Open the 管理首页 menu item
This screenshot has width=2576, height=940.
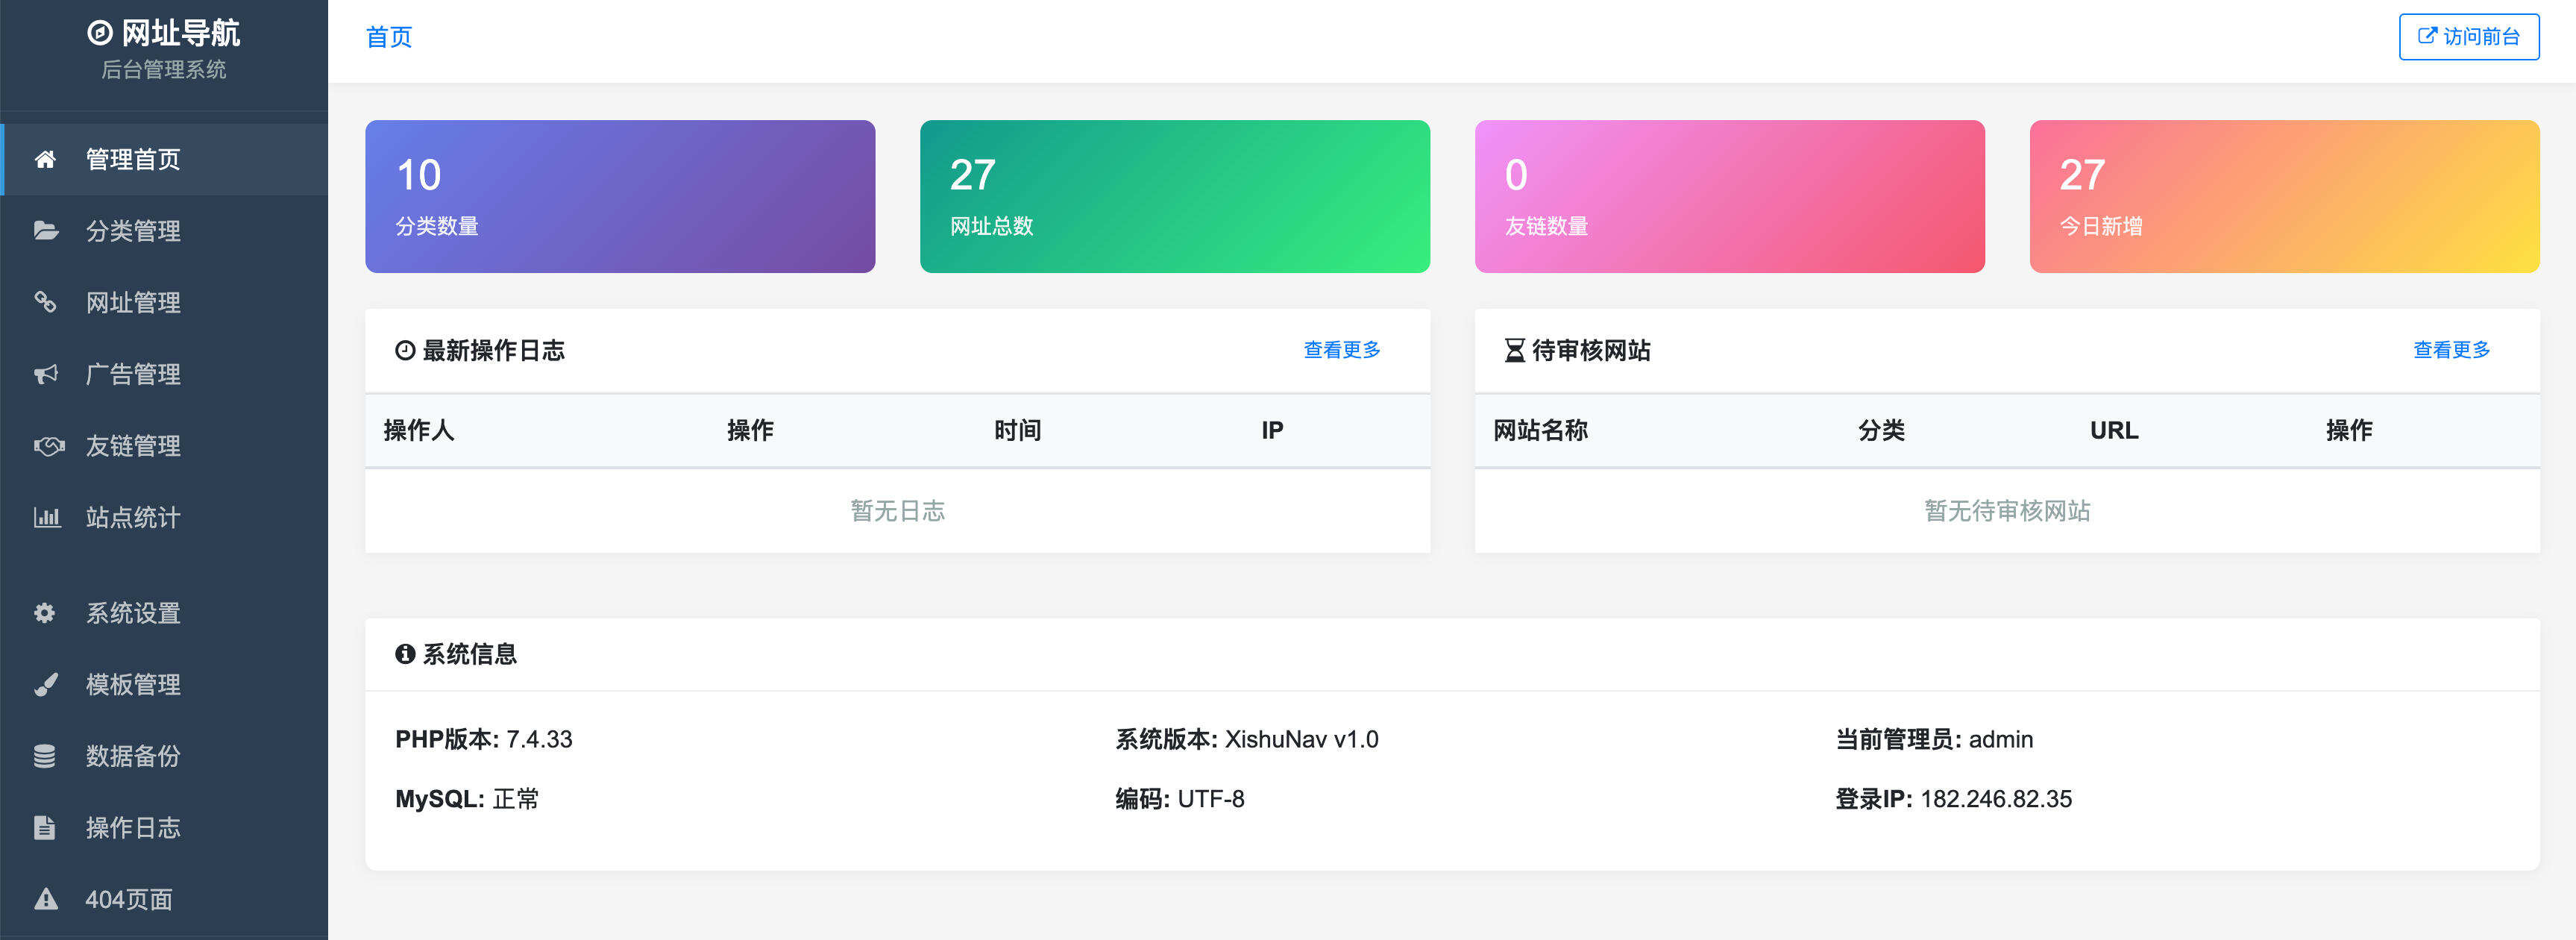click(165, 159)
